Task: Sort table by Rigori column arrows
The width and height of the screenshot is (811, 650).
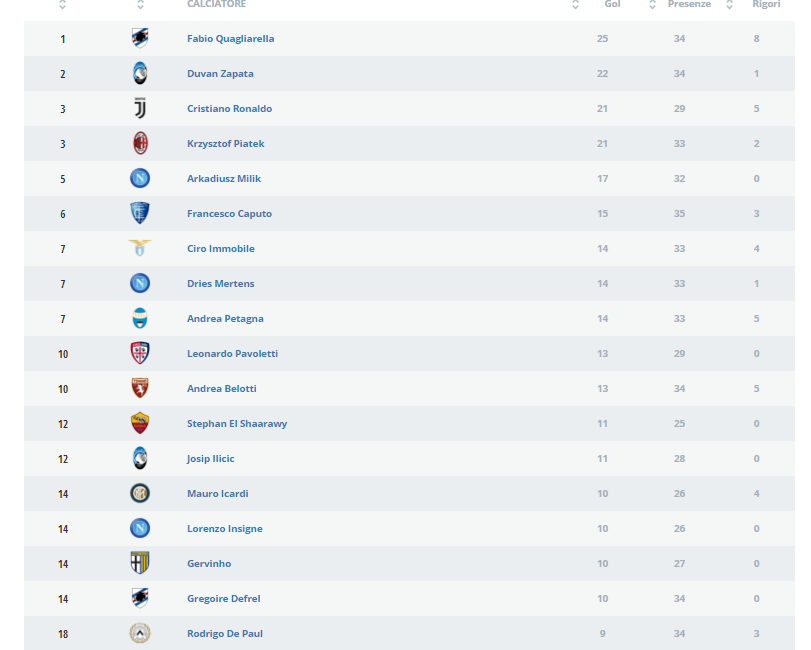Action: [729, 5]
